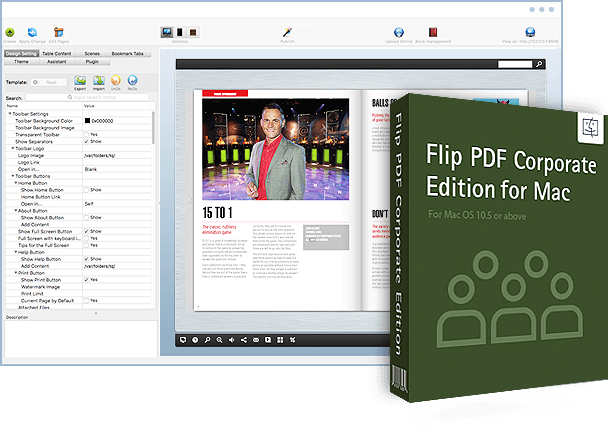
Task: Click the Blank value for Open in
Action: (x=91, y=169)
